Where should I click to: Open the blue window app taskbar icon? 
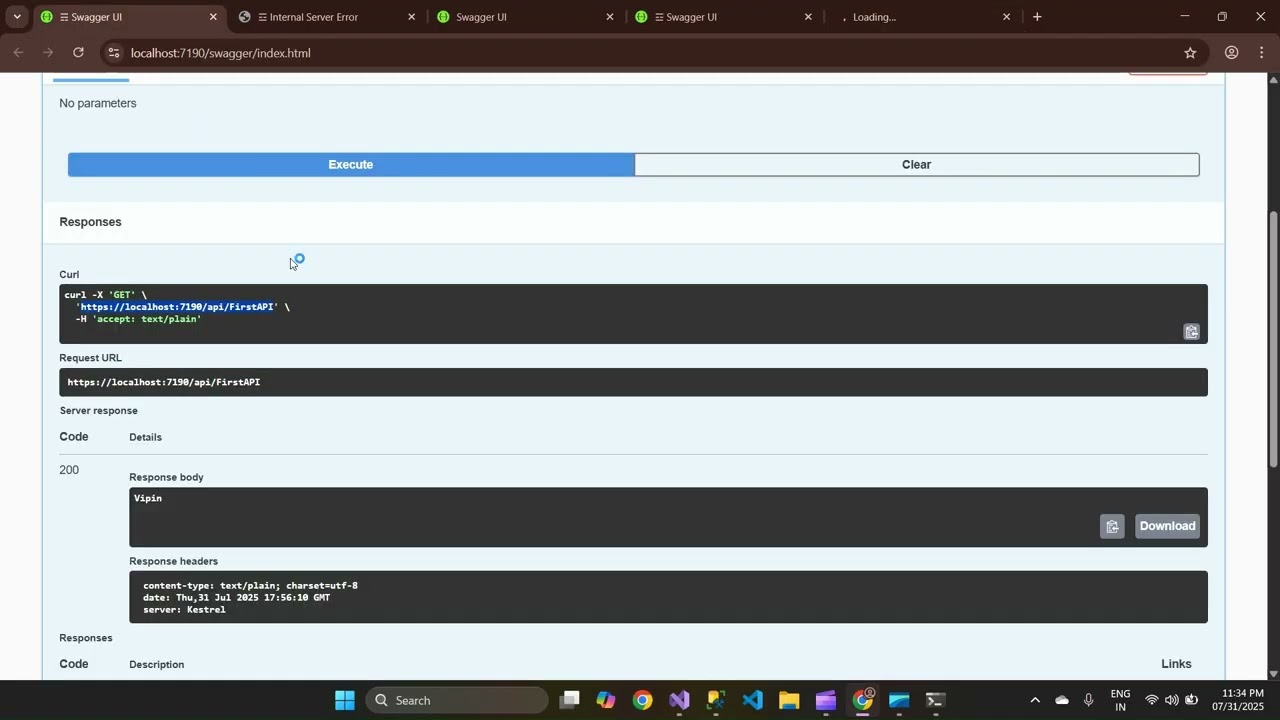tap(899, 700)
